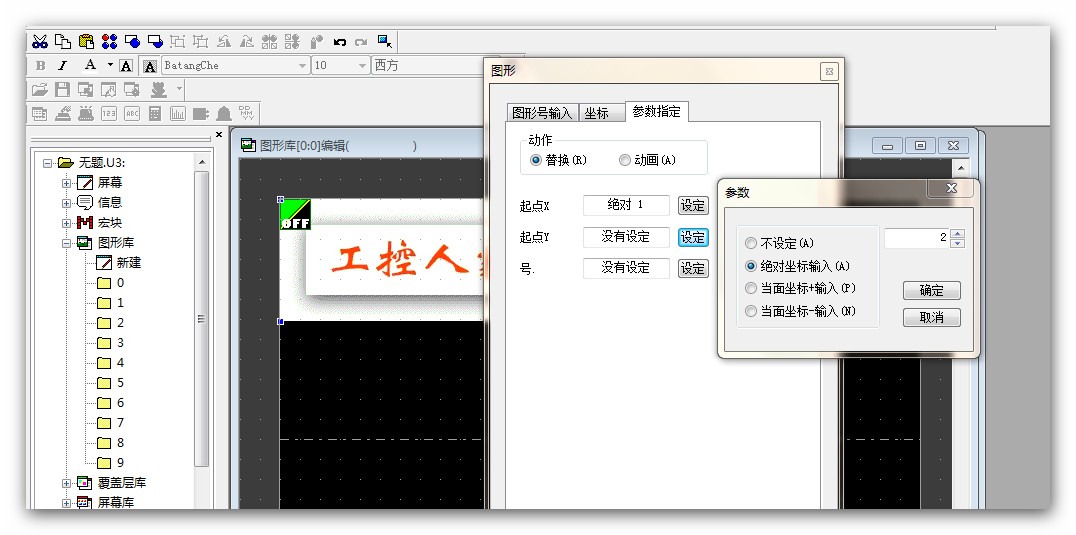Expand the 屏幕 tree node

pos(67,183)
